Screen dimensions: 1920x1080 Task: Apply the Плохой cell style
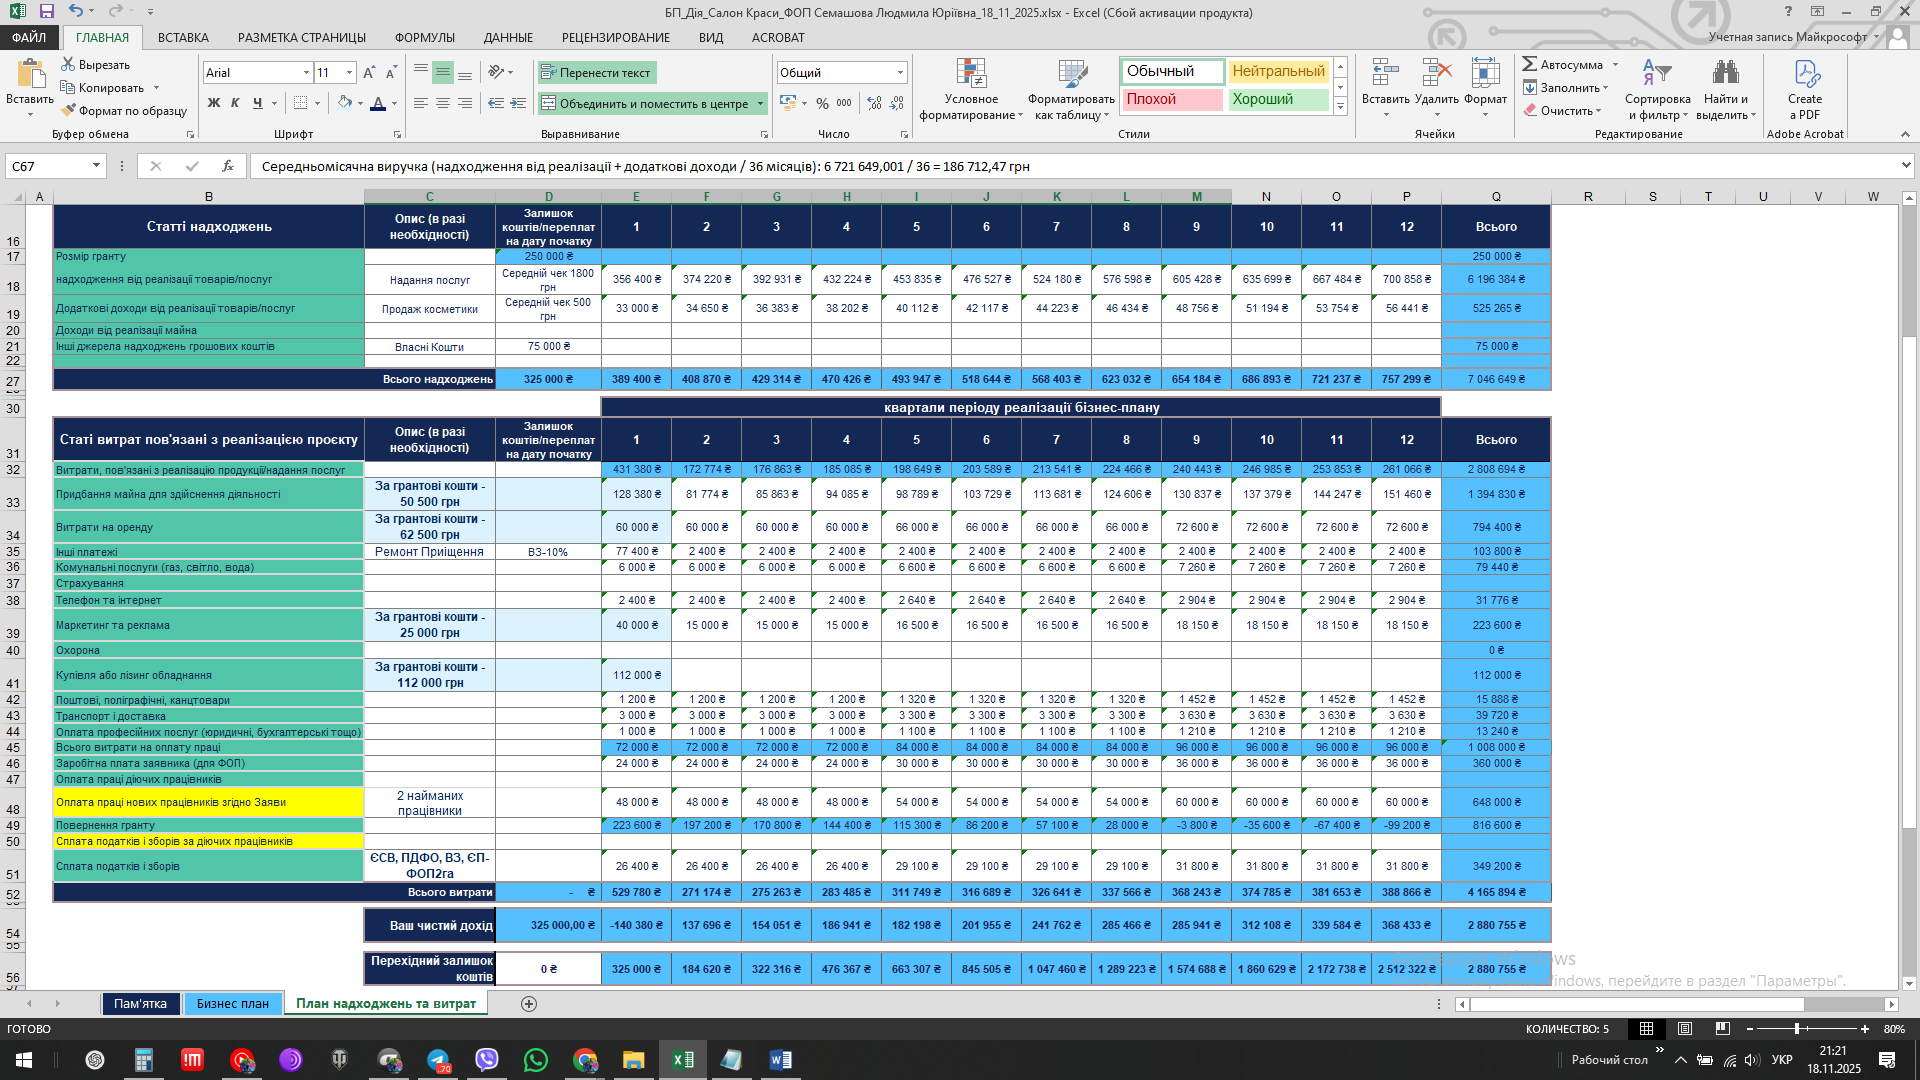coord(1171,100)
